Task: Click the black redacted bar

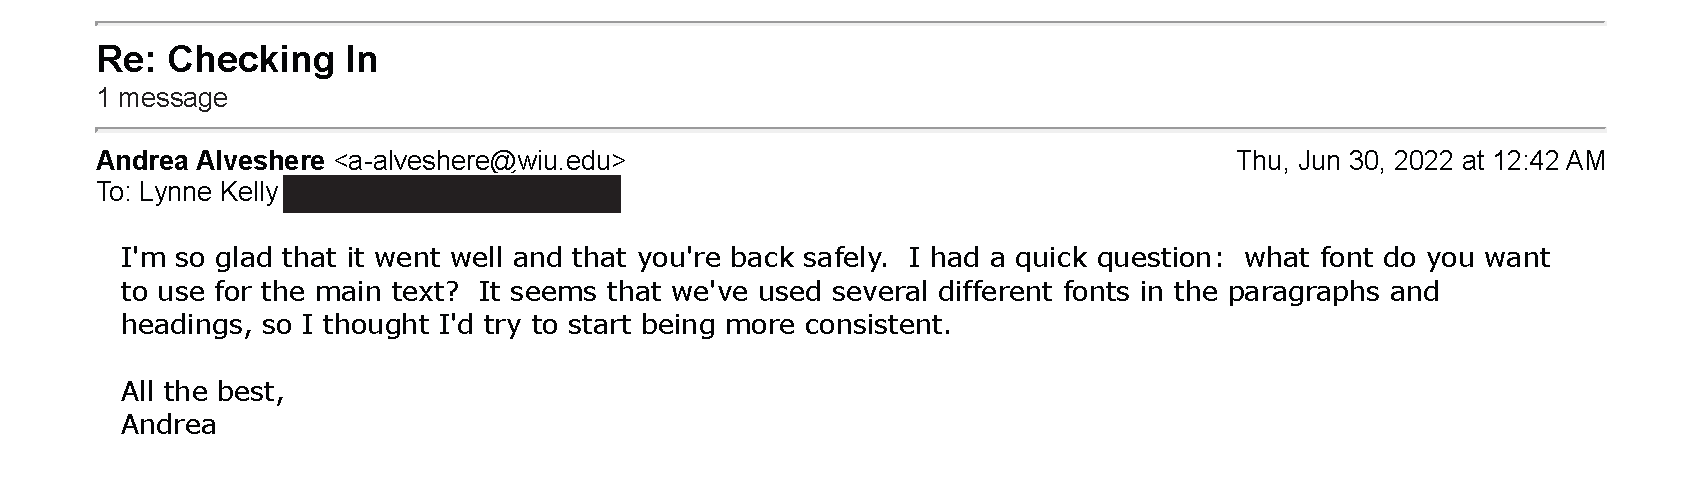Action: coord(452,194)
